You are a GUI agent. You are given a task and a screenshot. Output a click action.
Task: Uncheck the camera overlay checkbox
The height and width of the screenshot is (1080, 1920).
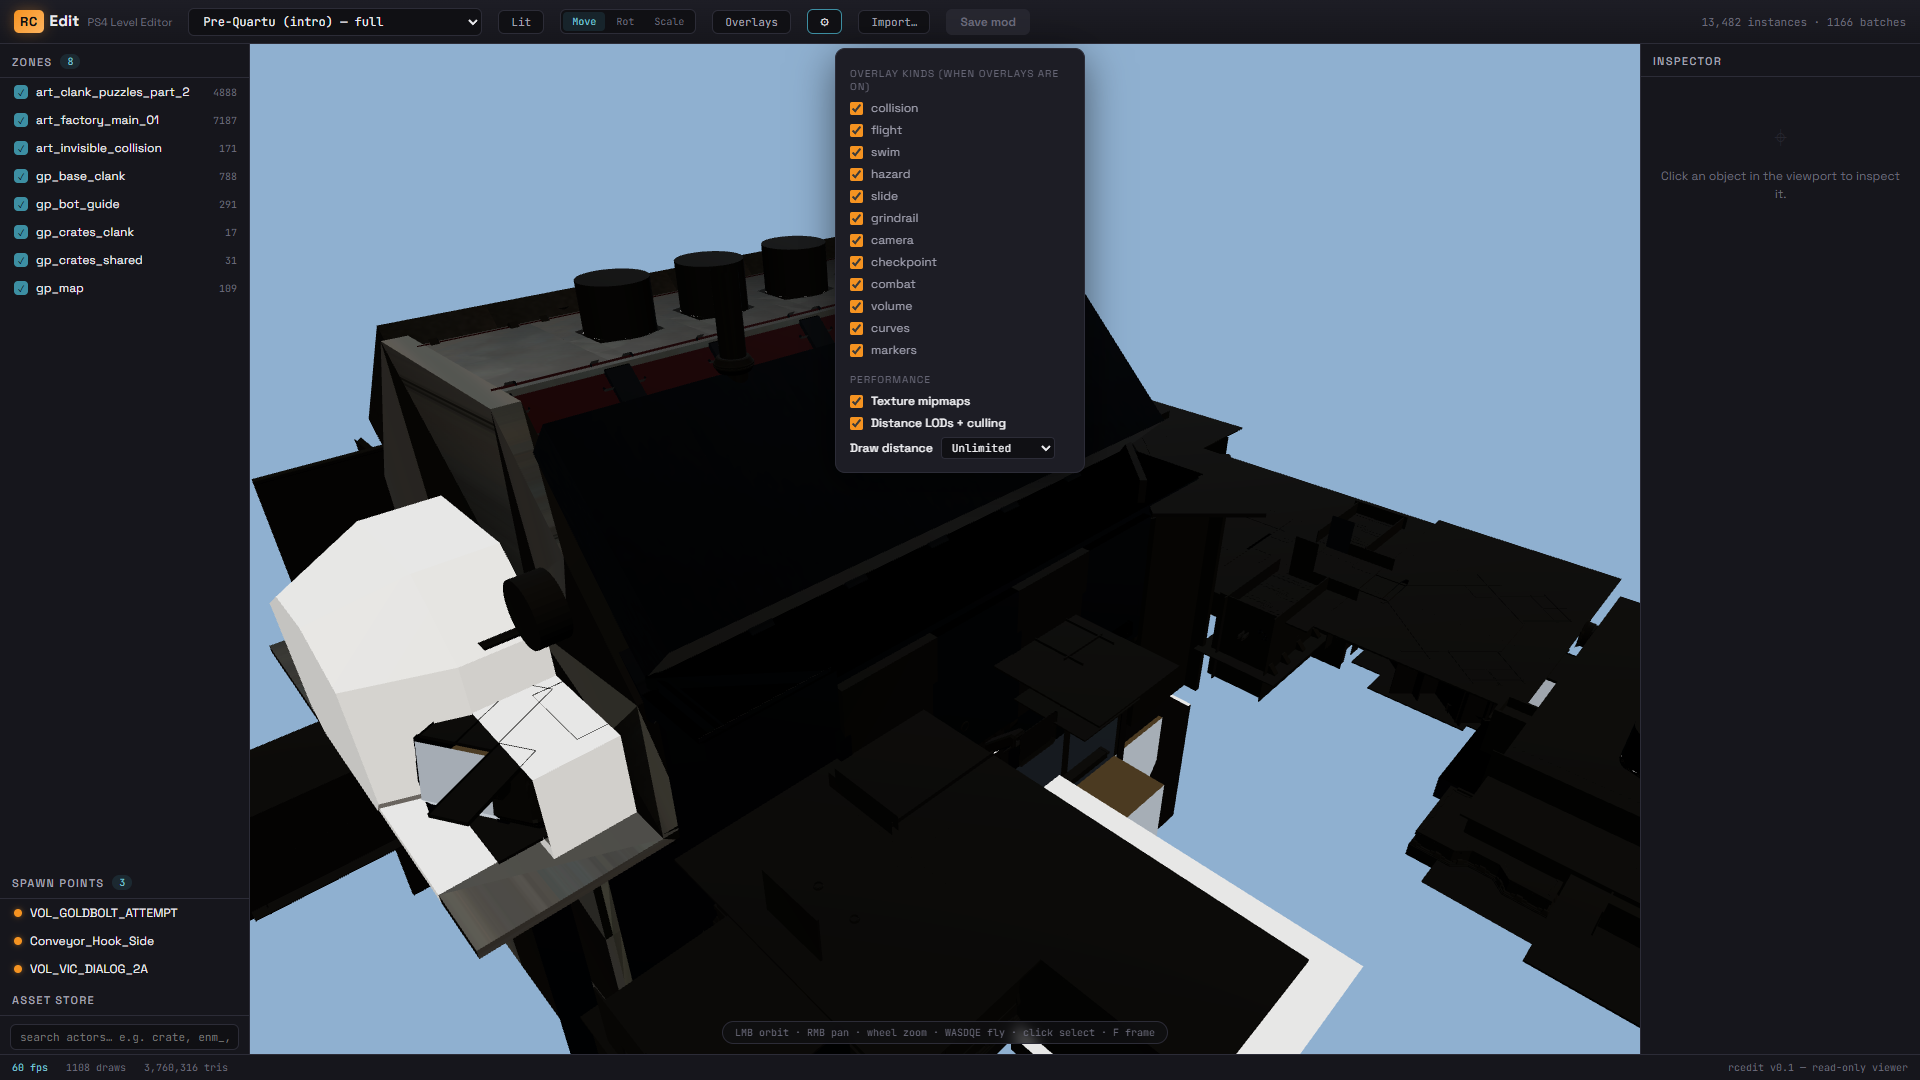(857, 240)
